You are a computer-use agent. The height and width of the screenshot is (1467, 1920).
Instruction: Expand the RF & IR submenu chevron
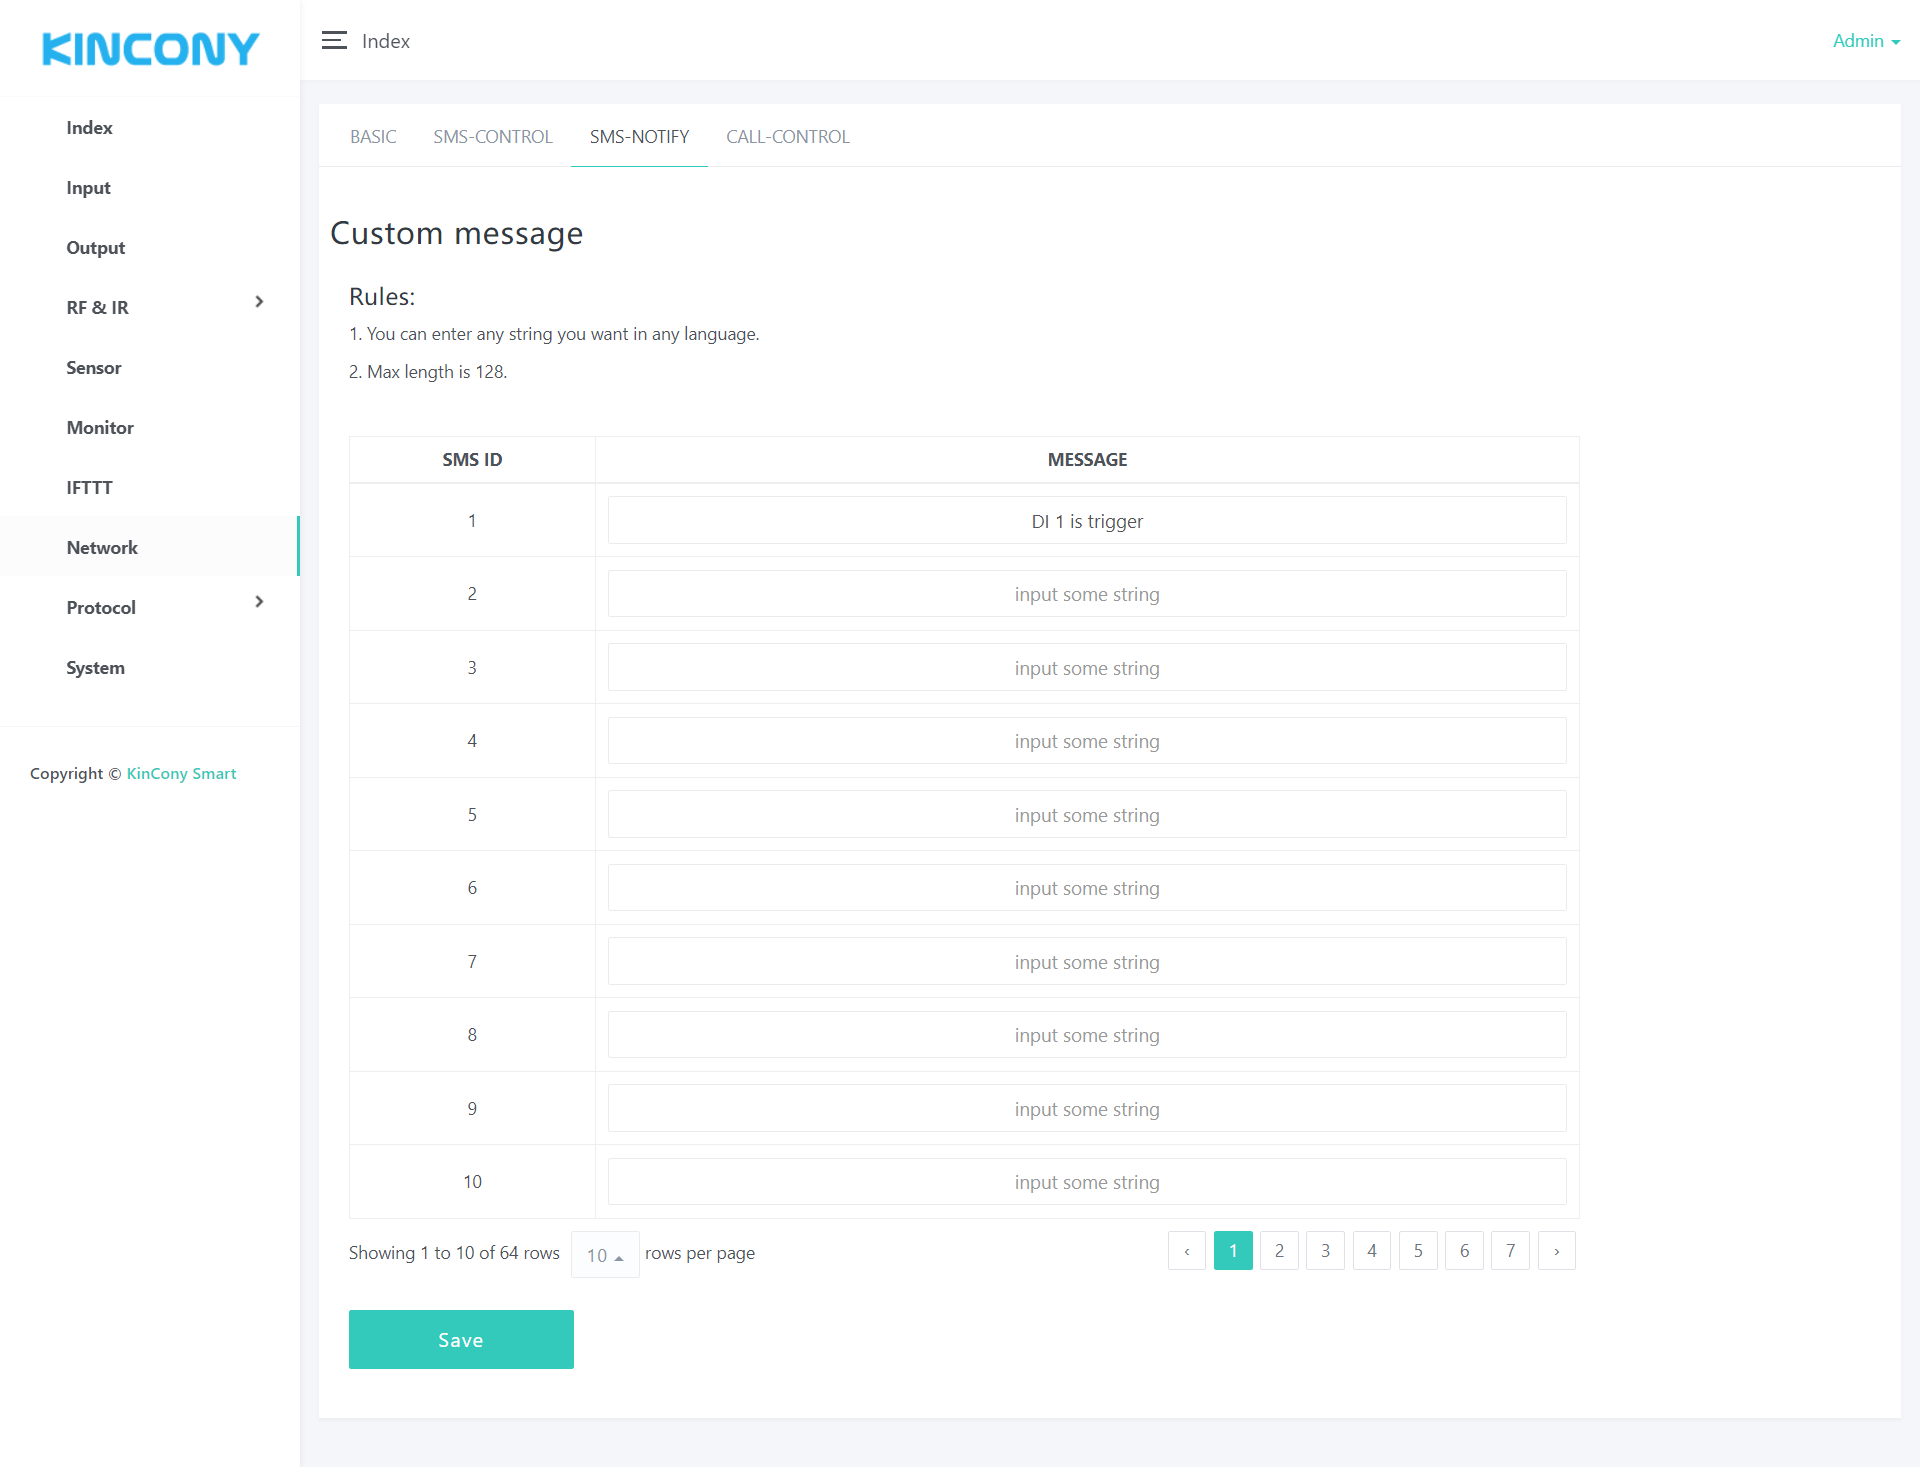[259, 302]
